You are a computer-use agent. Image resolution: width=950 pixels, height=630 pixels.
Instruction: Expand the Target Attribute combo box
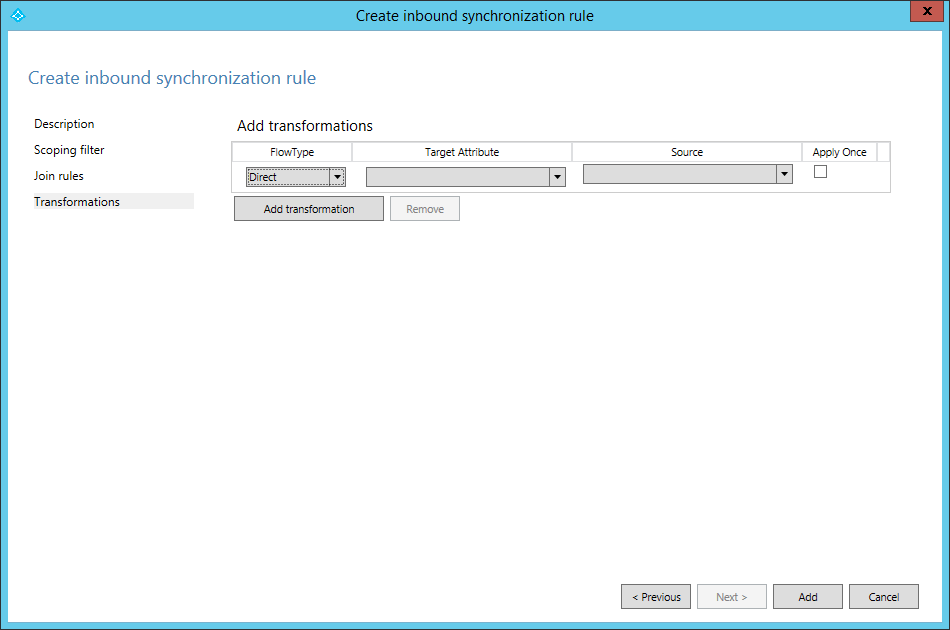[556, 177]
